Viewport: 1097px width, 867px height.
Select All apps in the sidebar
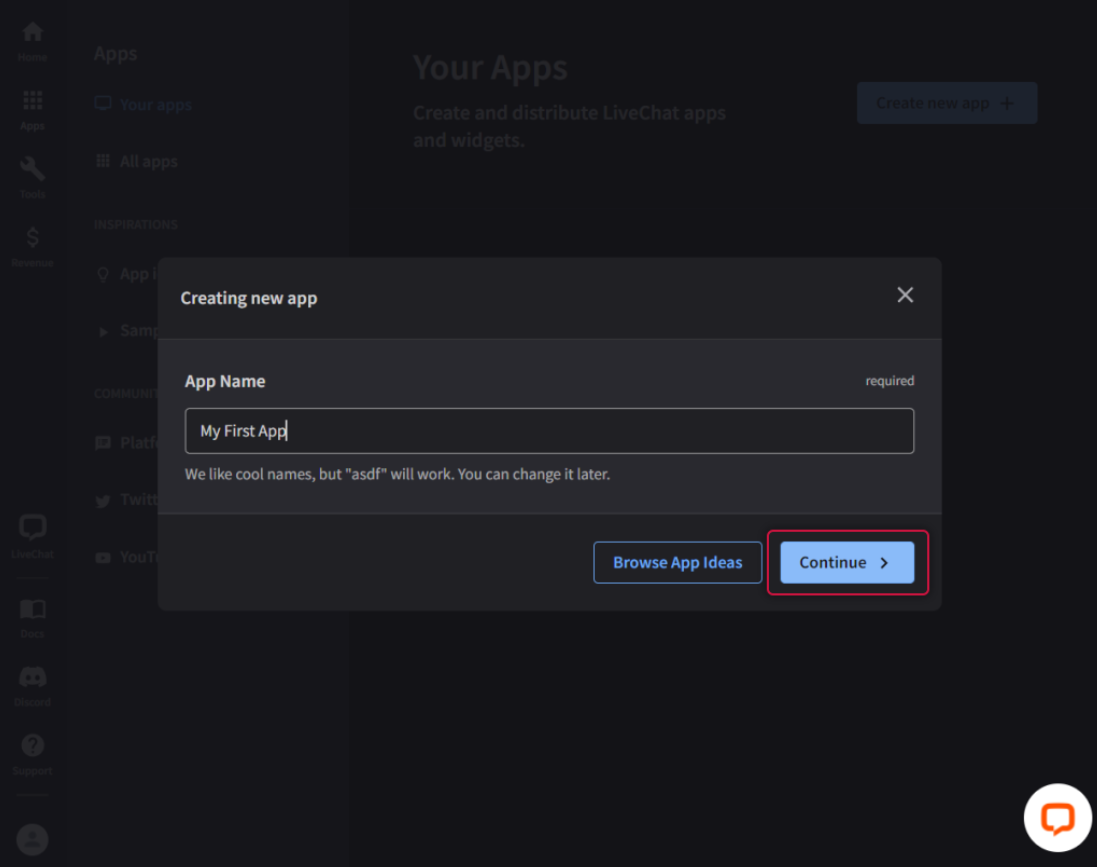148,161
